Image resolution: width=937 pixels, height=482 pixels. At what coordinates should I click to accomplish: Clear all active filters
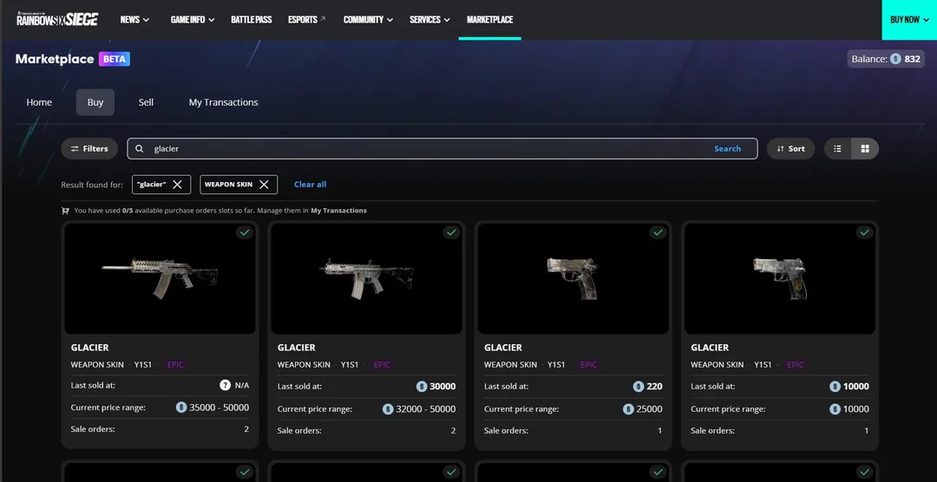tap(310, 185)
